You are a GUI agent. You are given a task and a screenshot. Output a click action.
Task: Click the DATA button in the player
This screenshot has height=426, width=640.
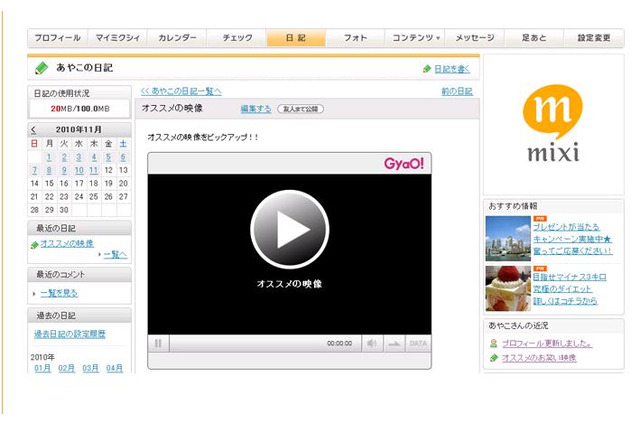coord(418,344)
